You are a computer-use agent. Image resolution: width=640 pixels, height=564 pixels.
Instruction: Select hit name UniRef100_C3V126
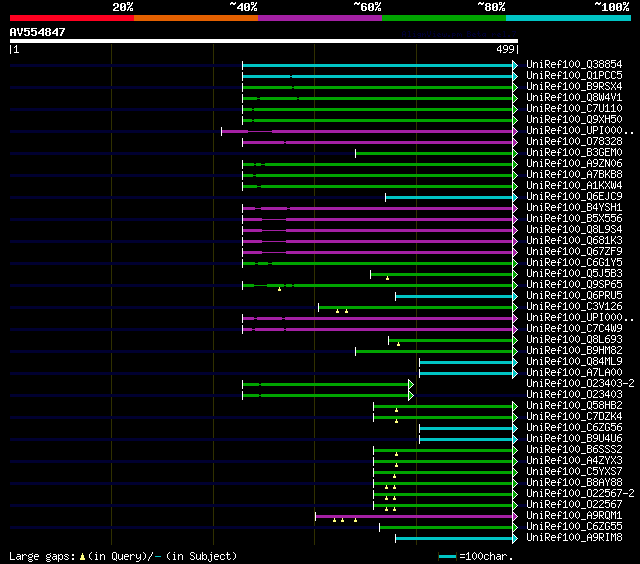(574, 307)
